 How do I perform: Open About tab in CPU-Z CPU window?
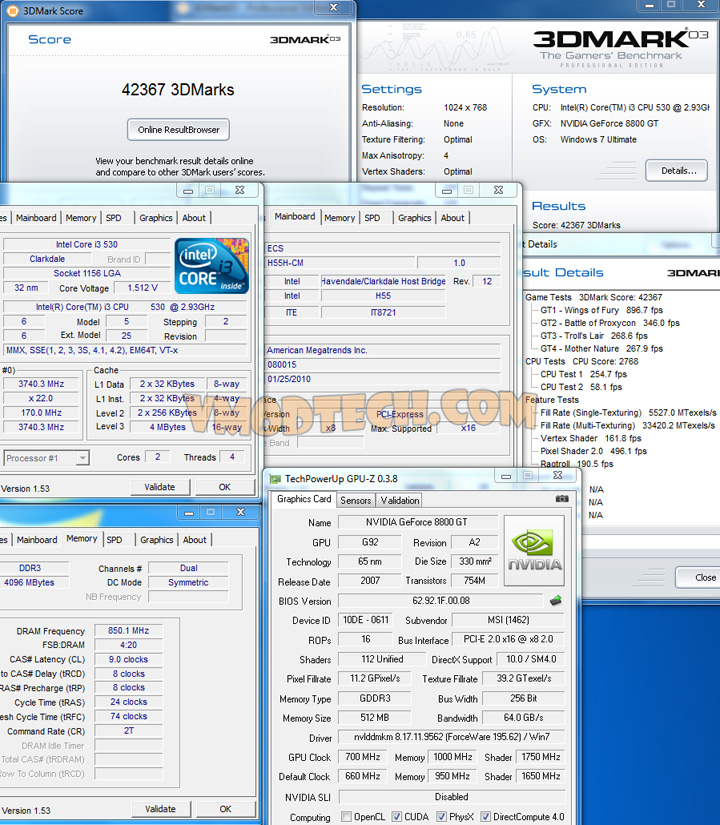[x=194, y=218]
